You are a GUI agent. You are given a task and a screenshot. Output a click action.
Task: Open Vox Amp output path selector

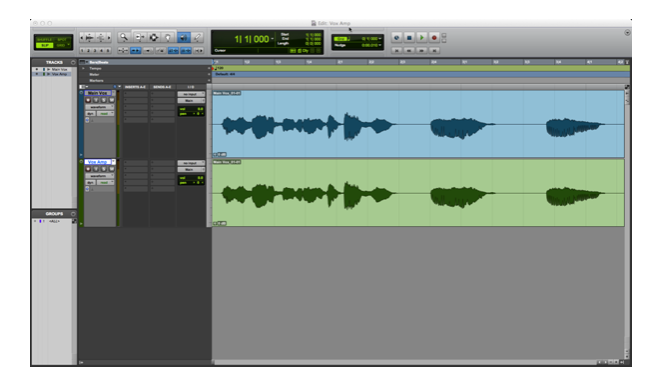[x=191, y=170]
